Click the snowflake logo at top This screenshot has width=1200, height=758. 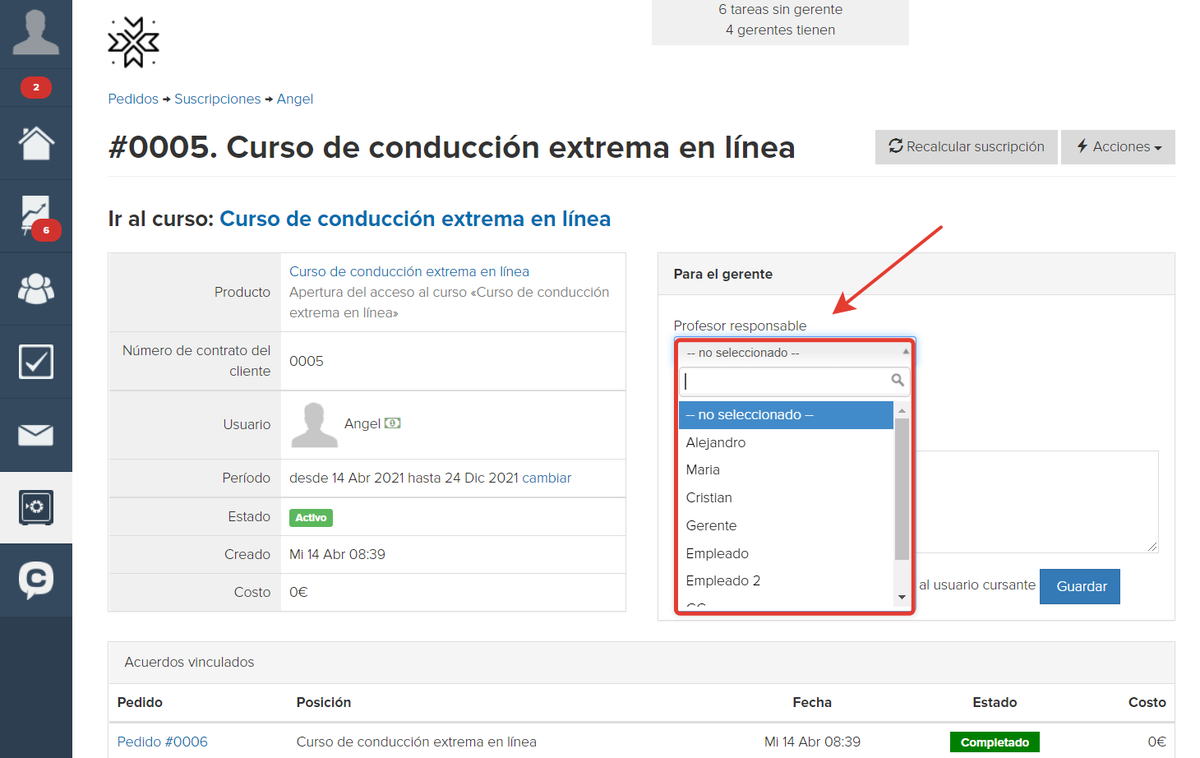[x=133, y=42]
